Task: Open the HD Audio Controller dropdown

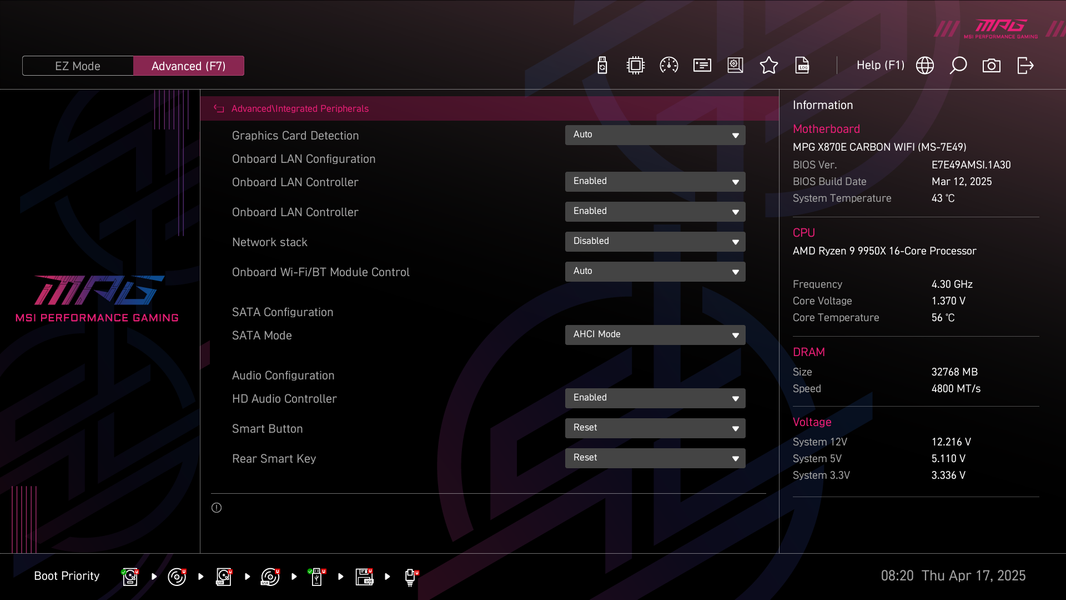Action: (x=655, y=398)
